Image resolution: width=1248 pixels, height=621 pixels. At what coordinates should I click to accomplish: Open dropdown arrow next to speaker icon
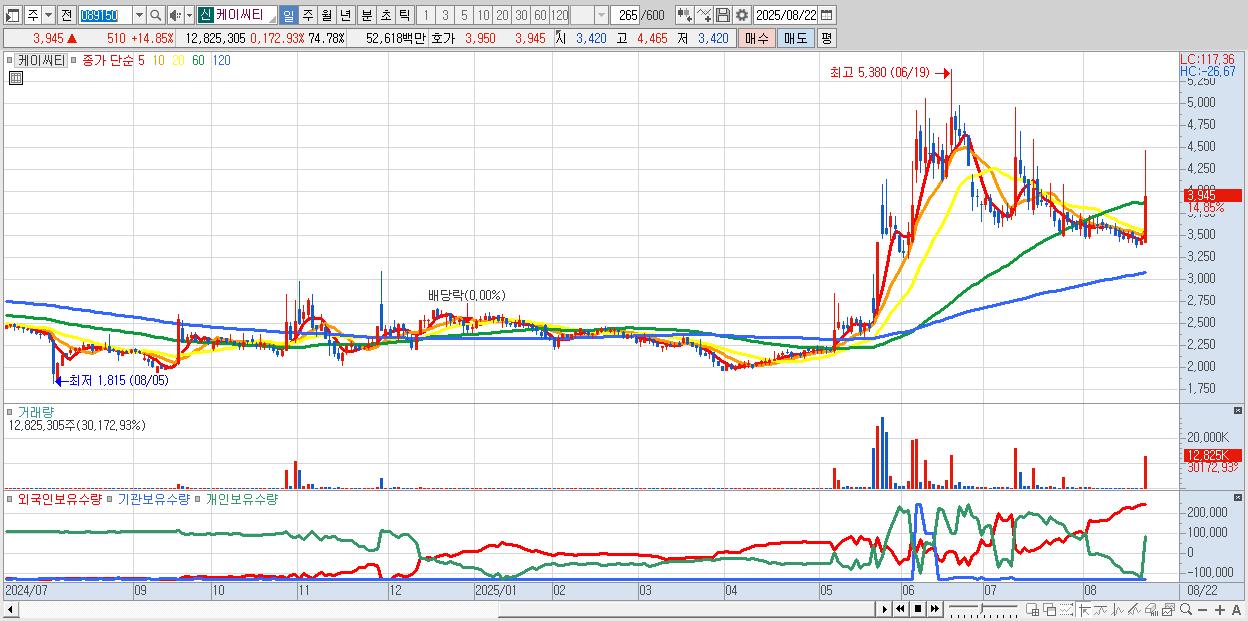(x=189, y=15)
